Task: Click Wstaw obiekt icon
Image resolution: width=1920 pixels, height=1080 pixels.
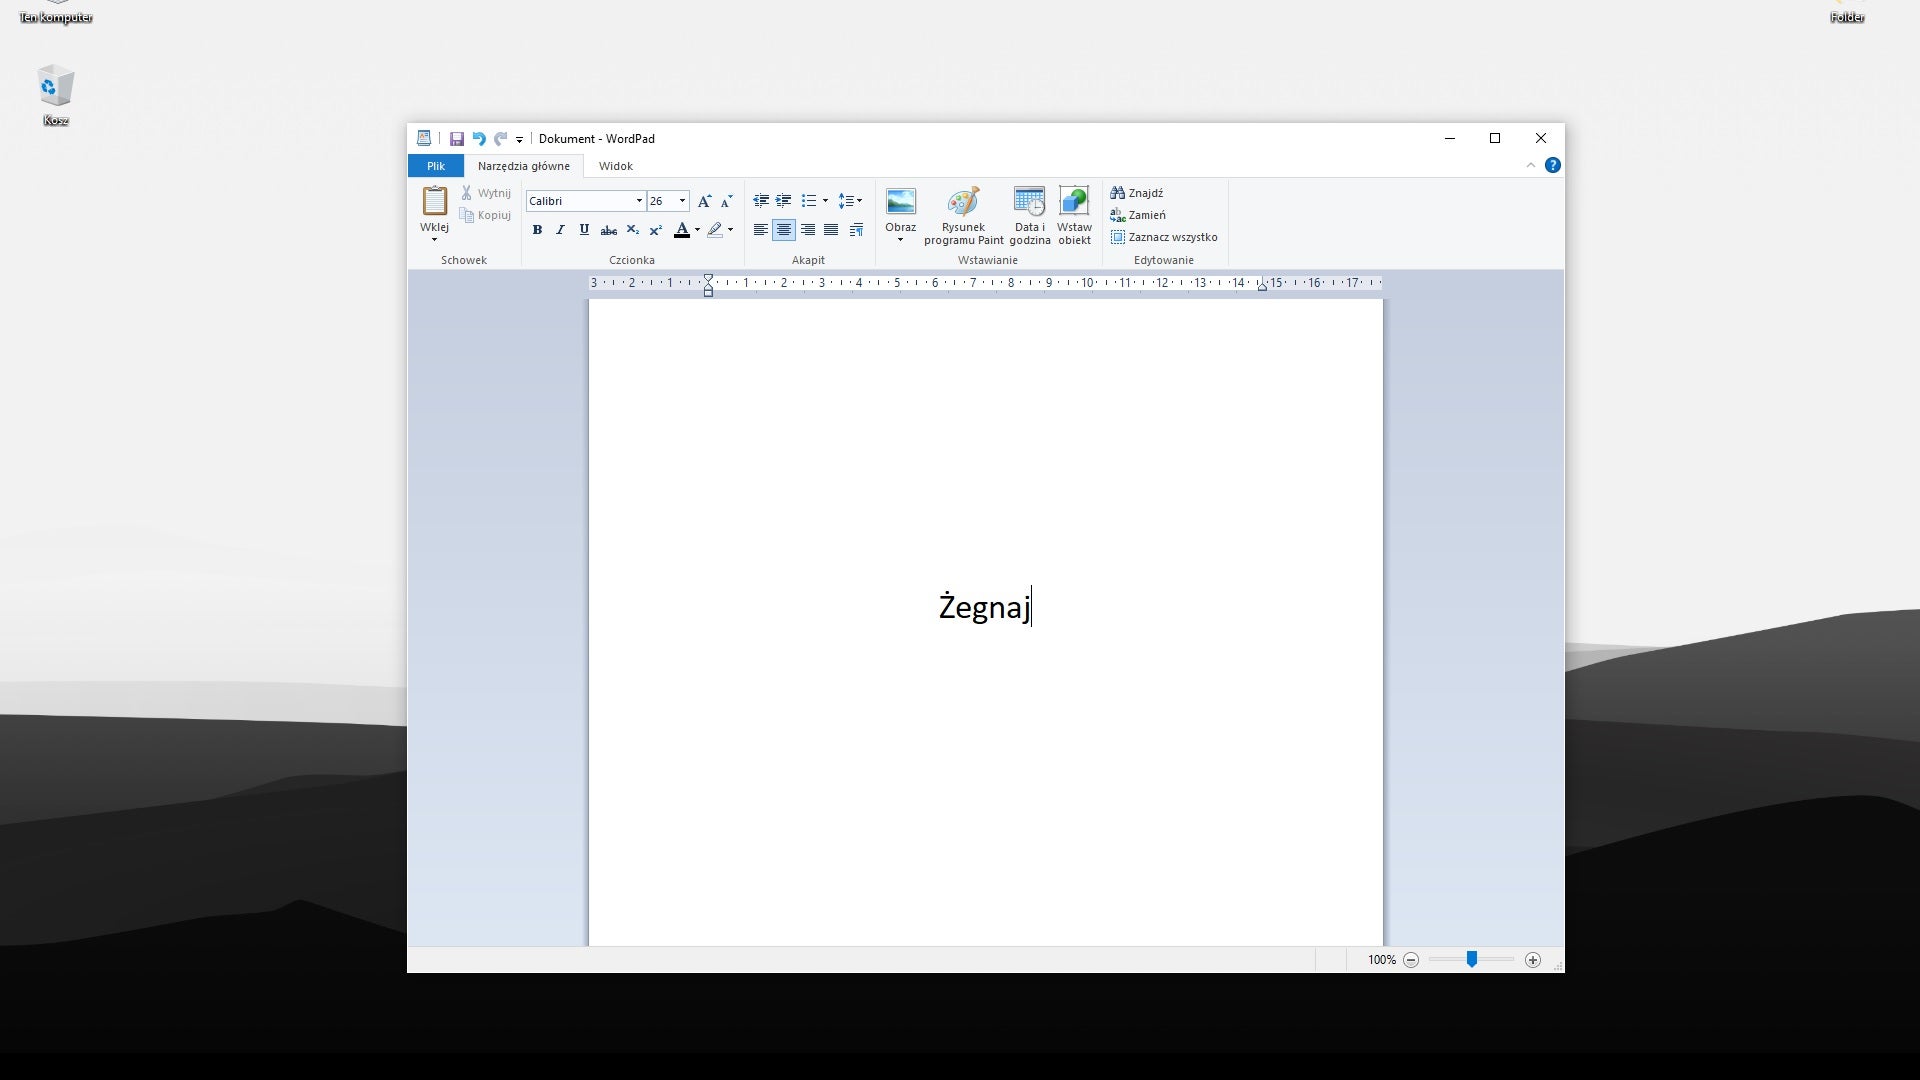Action: (x=1074, y=216)
